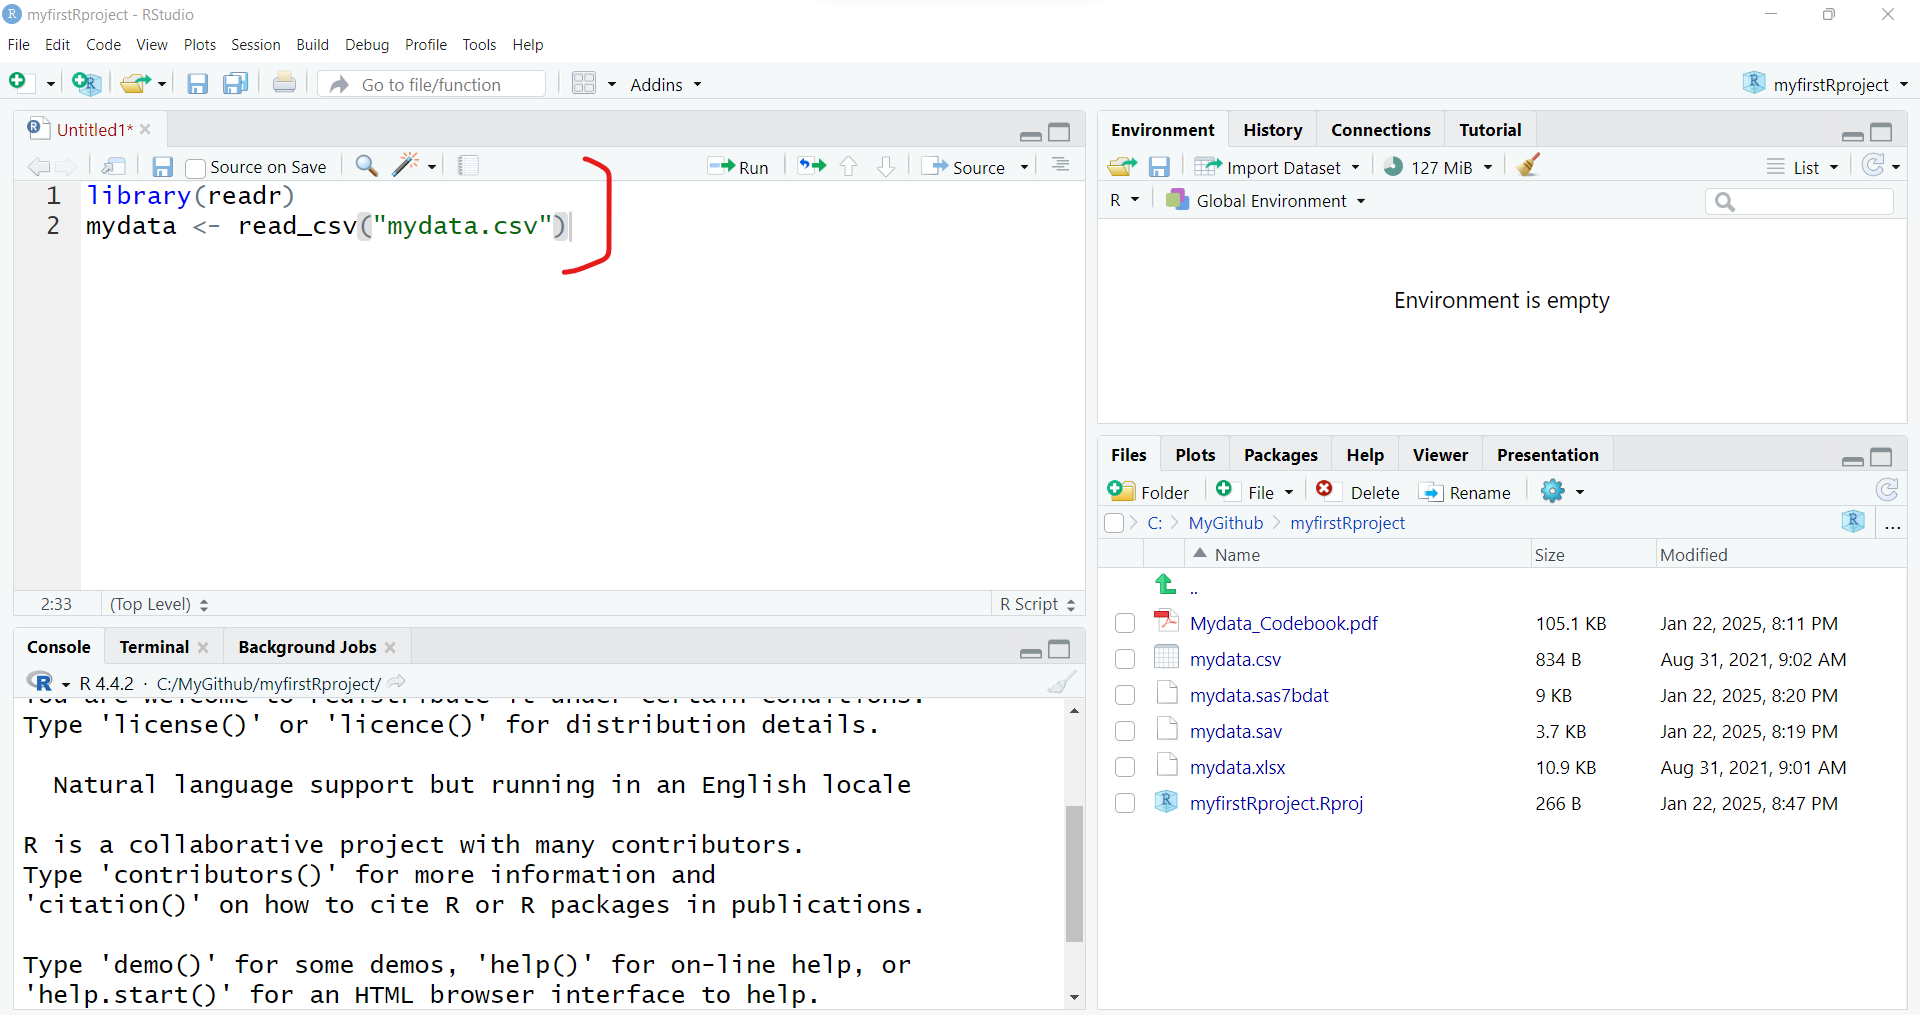Click the new Folder button in Files
This screenshot has width=1920, height=1015.
click(1148, 492)
